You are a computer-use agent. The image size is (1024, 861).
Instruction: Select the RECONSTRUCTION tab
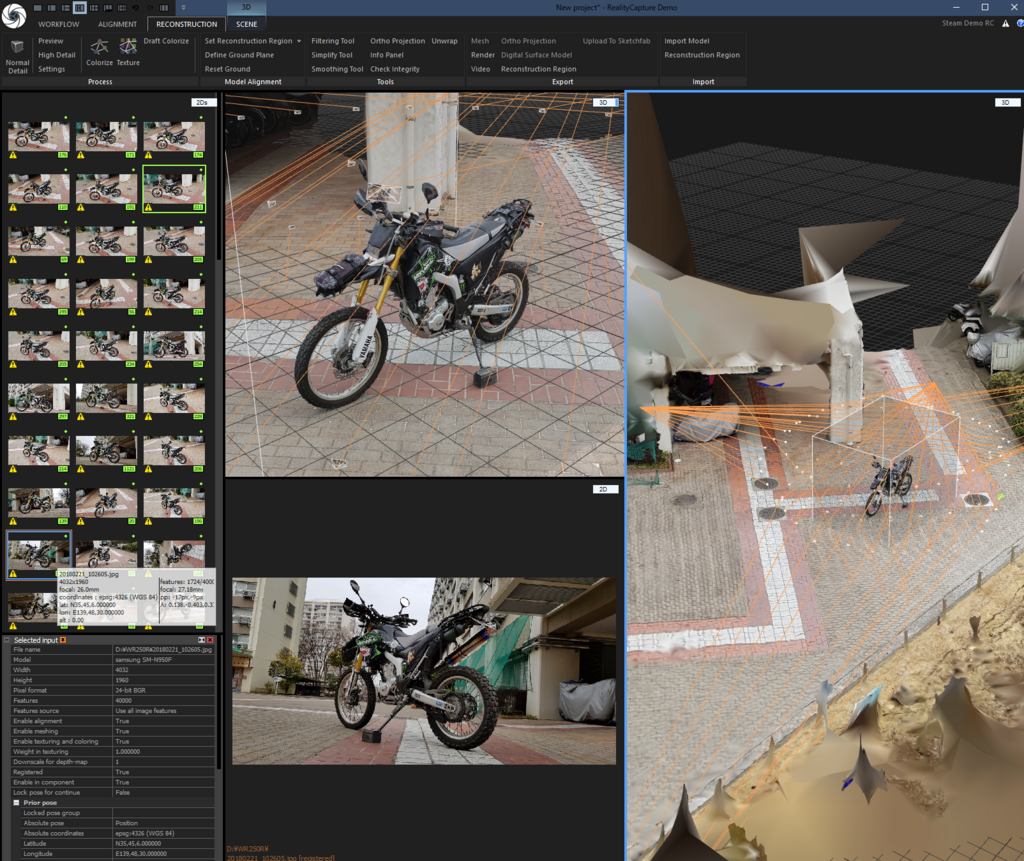[x=187, y=24]
